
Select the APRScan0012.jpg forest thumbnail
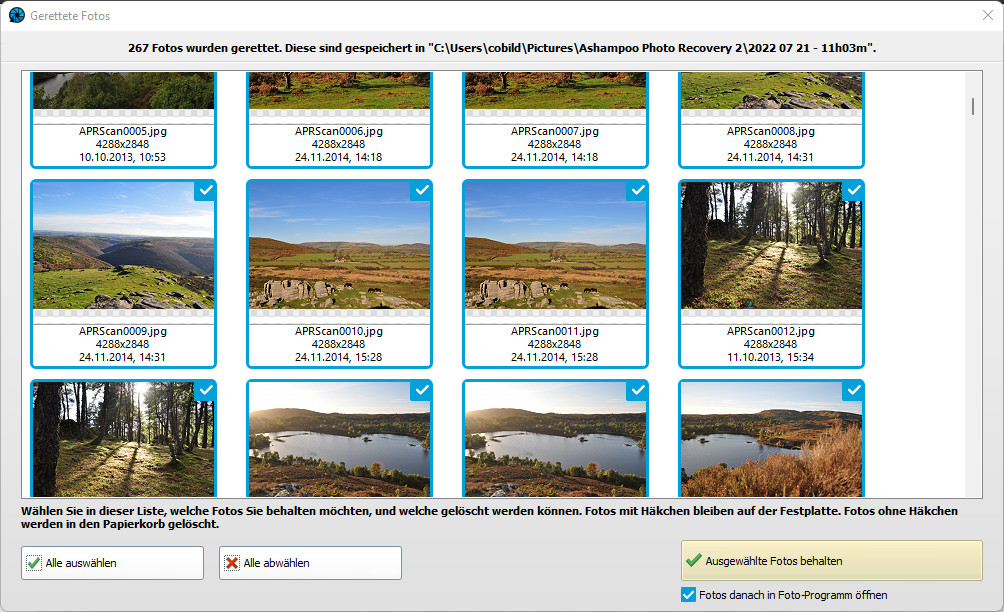click(771, 245)
